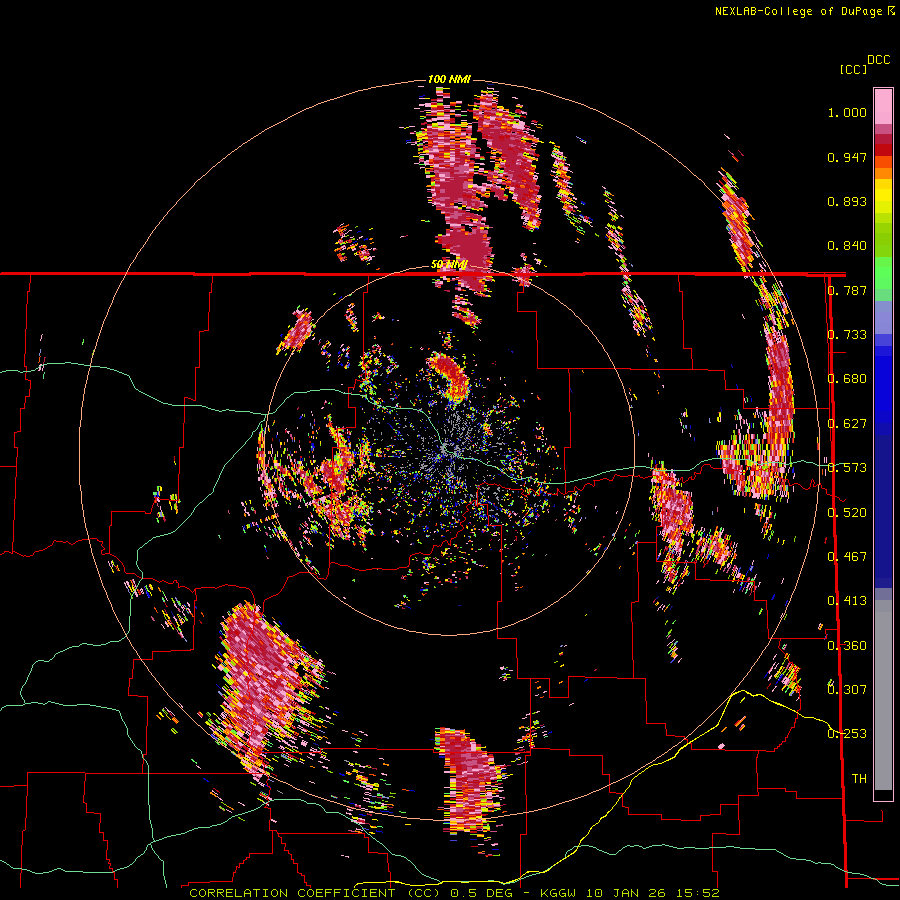
Task: Click the 1.000 scale value
Action: tap(847, 112)
